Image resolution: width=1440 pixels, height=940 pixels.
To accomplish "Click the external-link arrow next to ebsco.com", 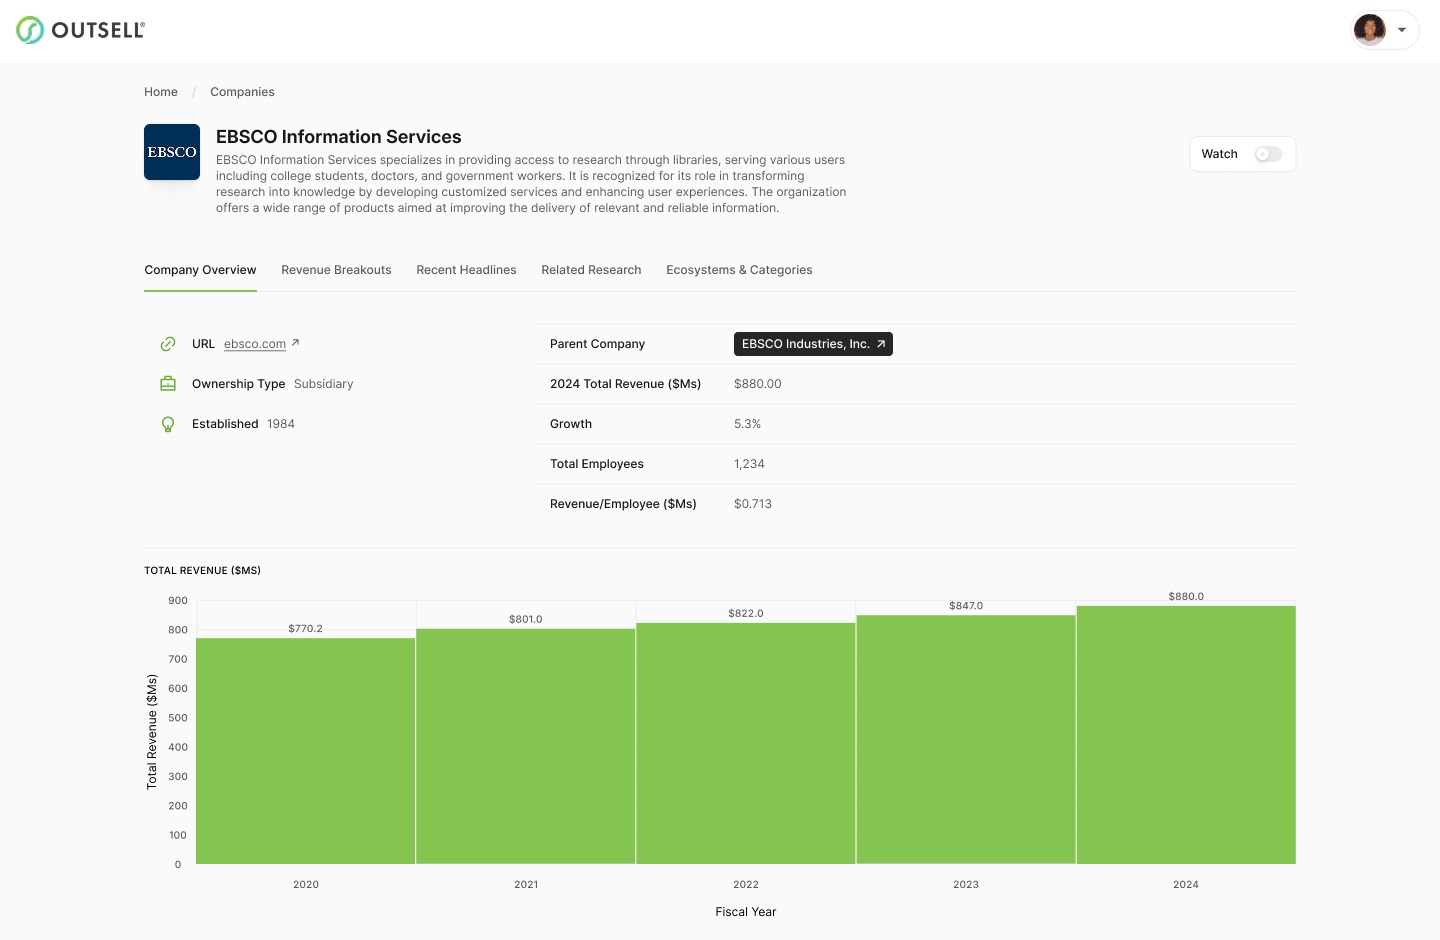I will (294, 343).
